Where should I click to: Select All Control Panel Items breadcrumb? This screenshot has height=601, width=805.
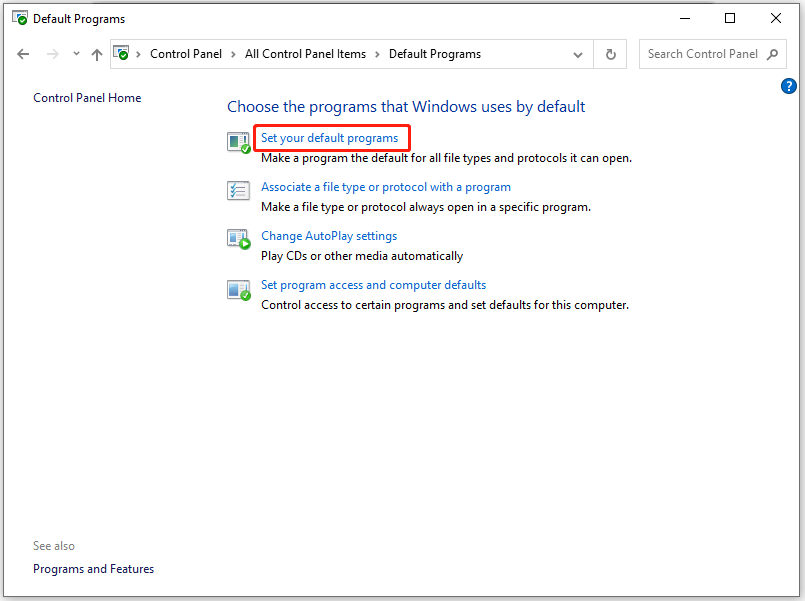(x=305, y=54)
